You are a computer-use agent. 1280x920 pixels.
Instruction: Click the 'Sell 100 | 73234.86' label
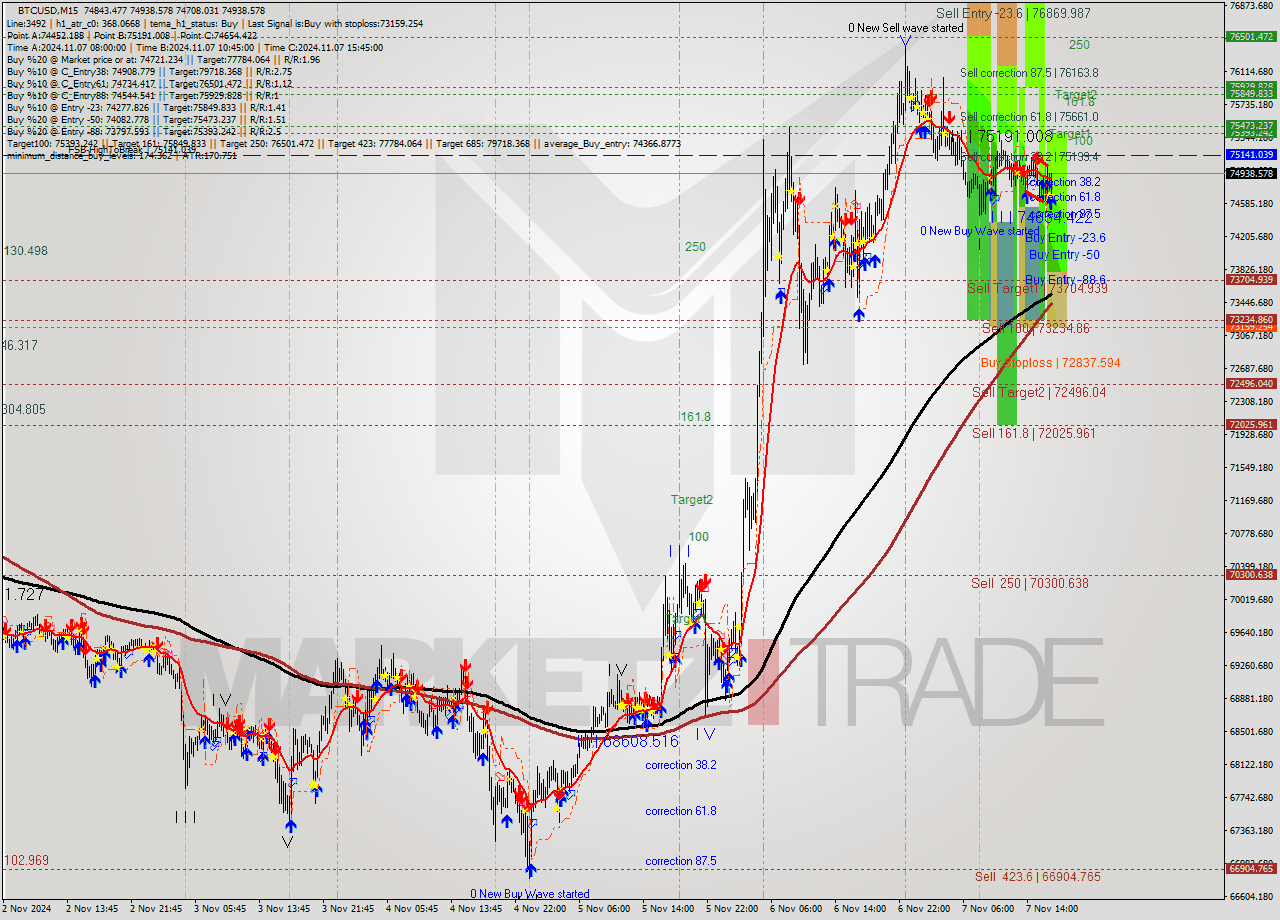coord(1036,328)
